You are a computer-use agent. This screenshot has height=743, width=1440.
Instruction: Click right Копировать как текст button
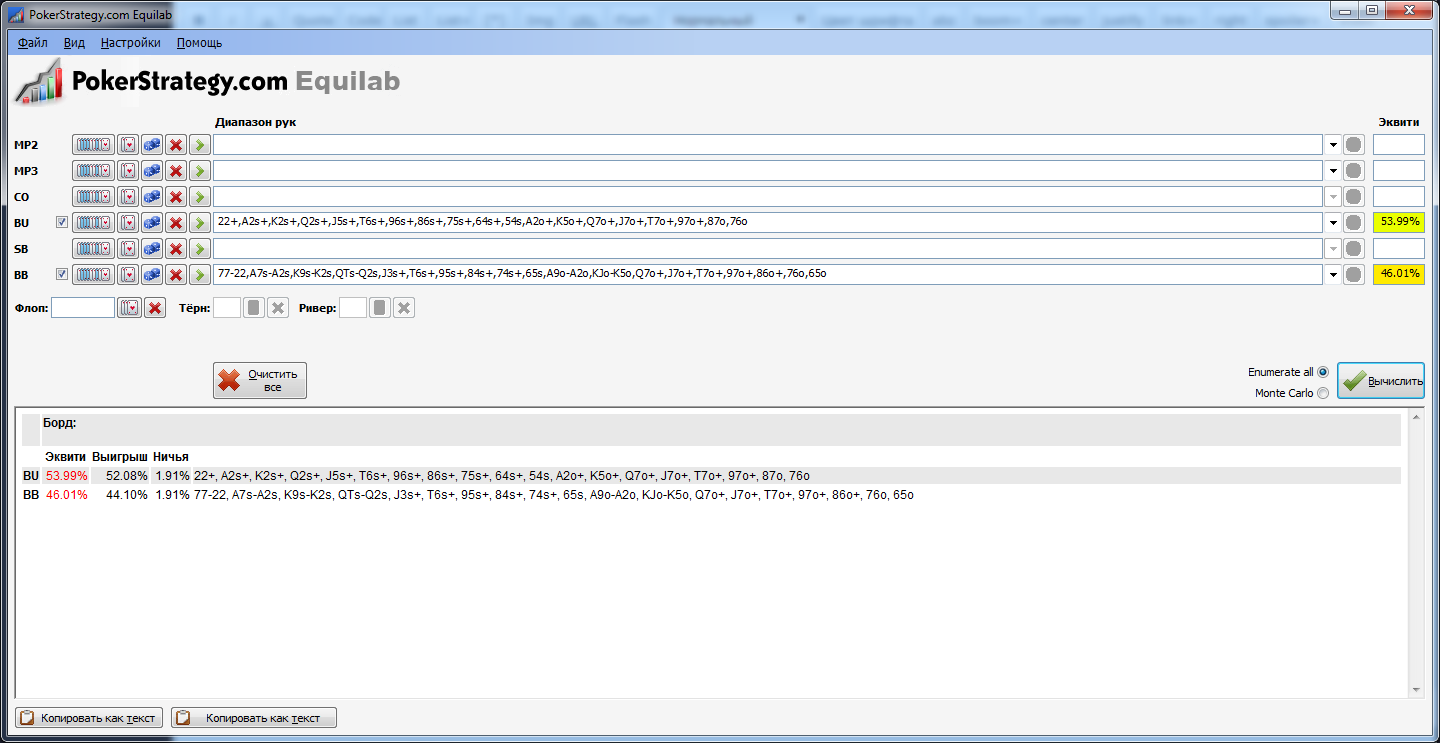[254, 718]
